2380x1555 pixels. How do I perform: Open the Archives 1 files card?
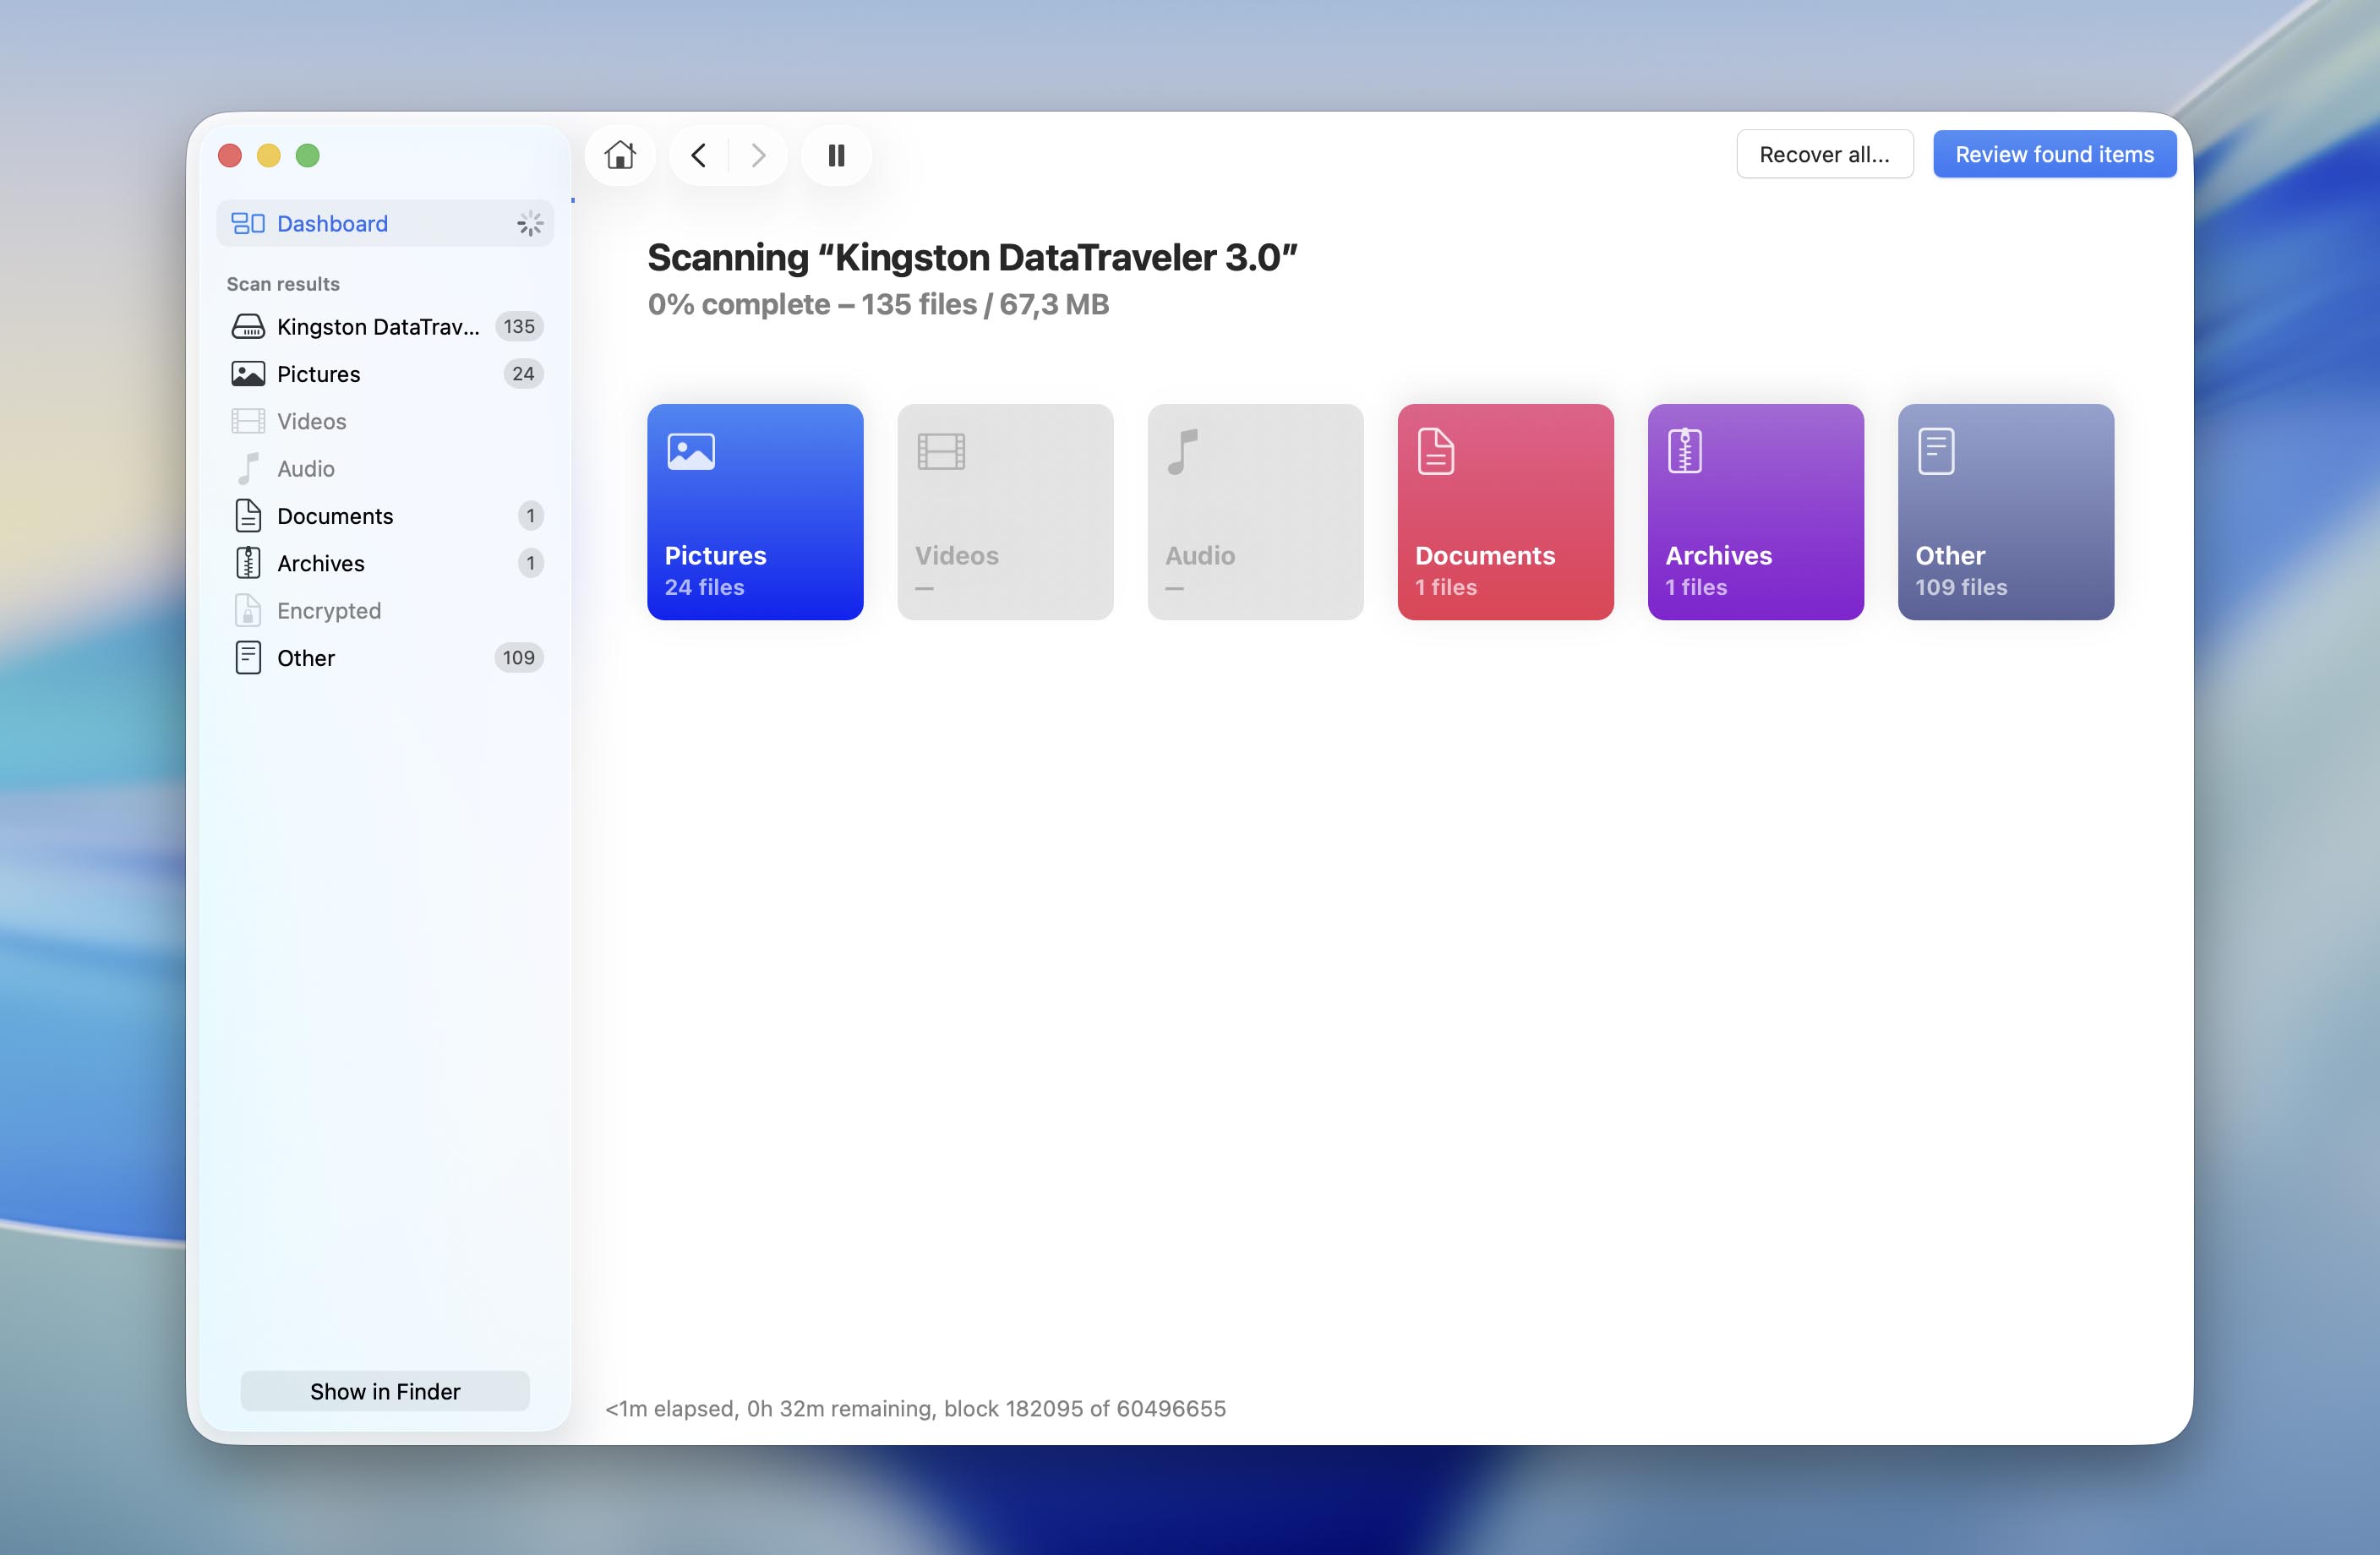(x=1755, y=512)
